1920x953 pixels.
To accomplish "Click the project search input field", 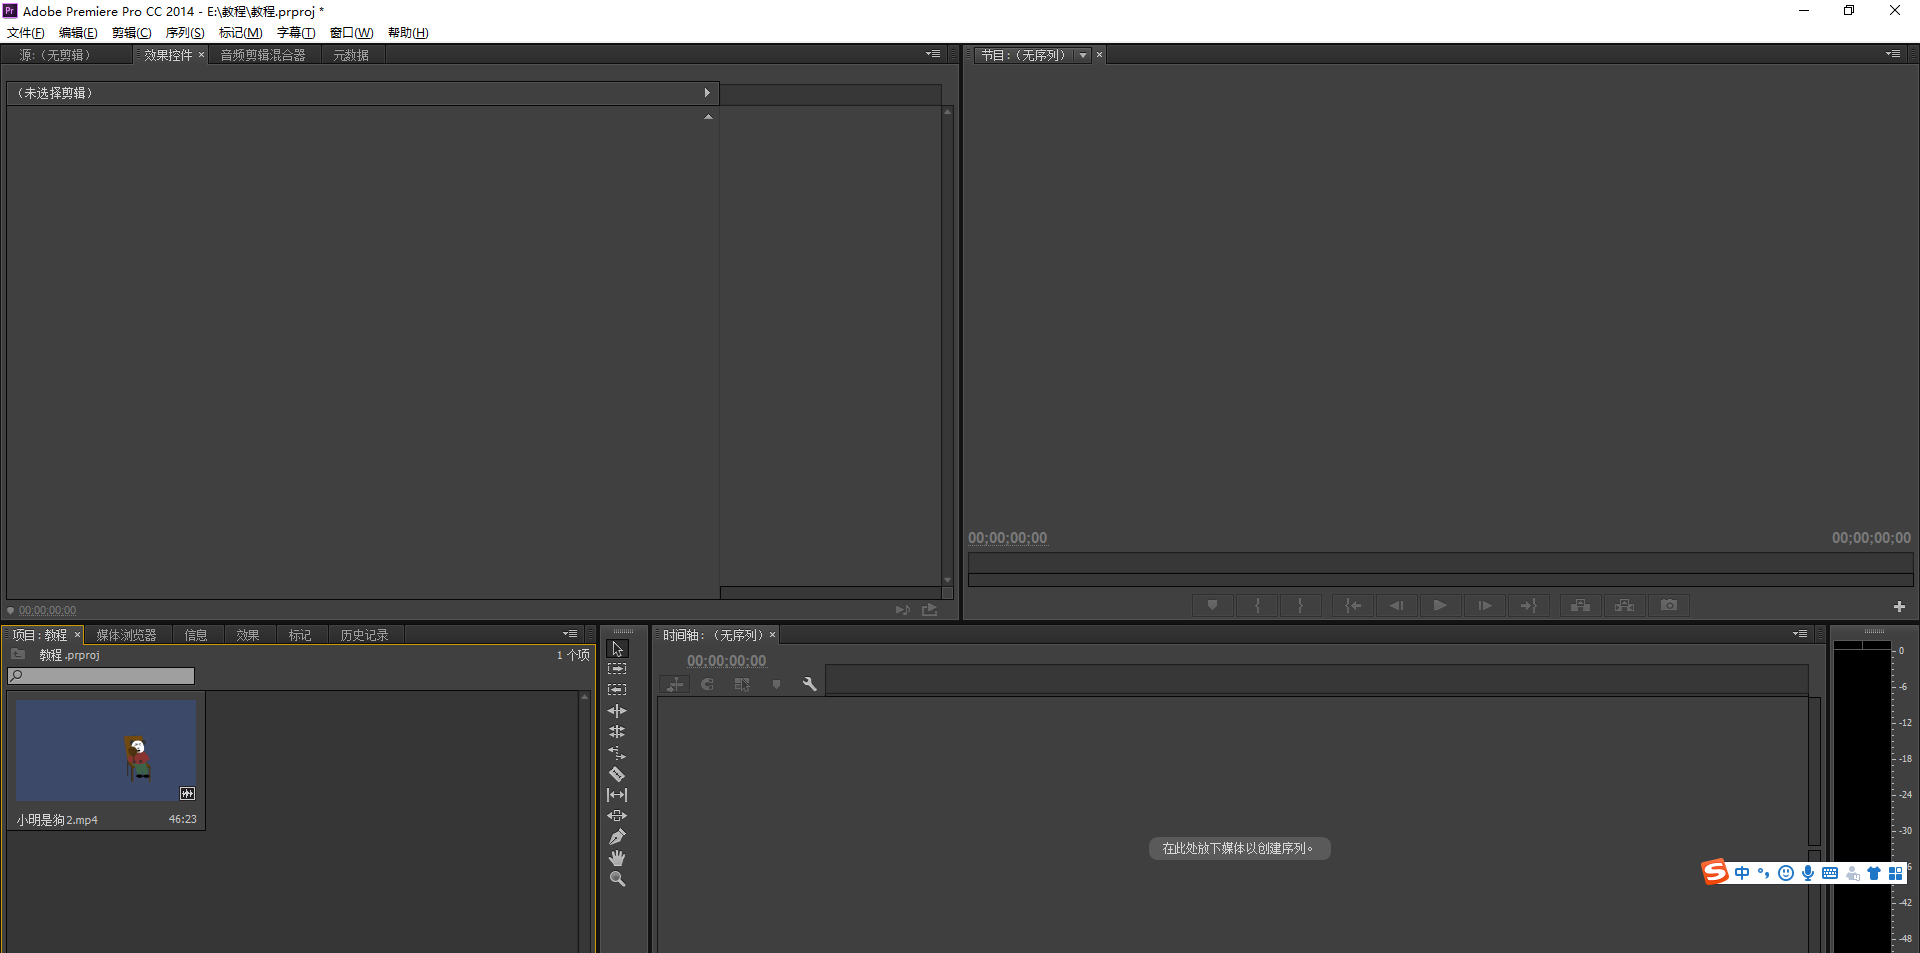I will point(101,676).
